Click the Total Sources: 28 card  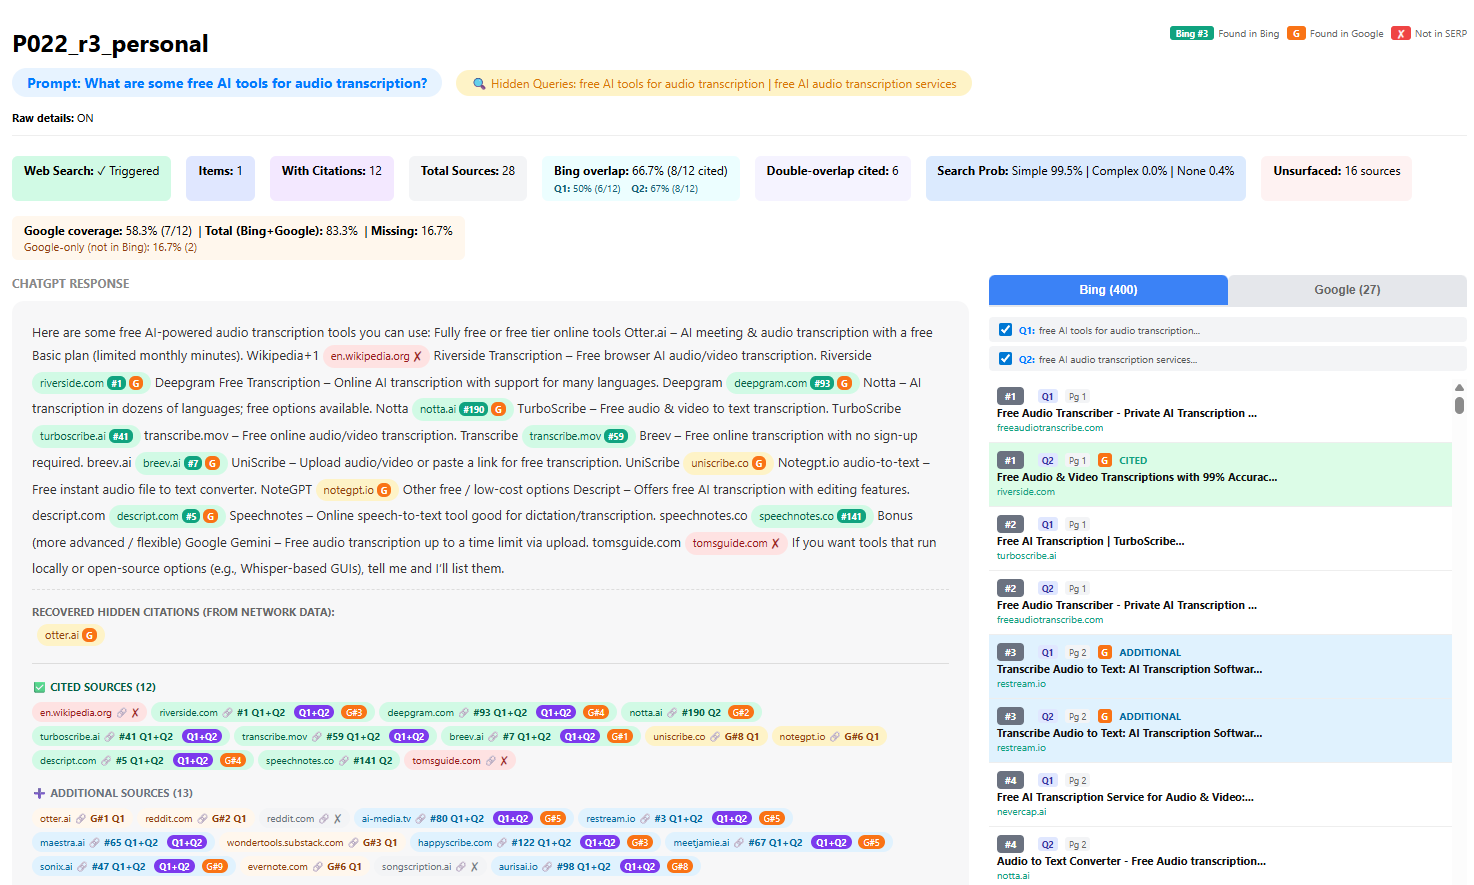click(468, 178)
